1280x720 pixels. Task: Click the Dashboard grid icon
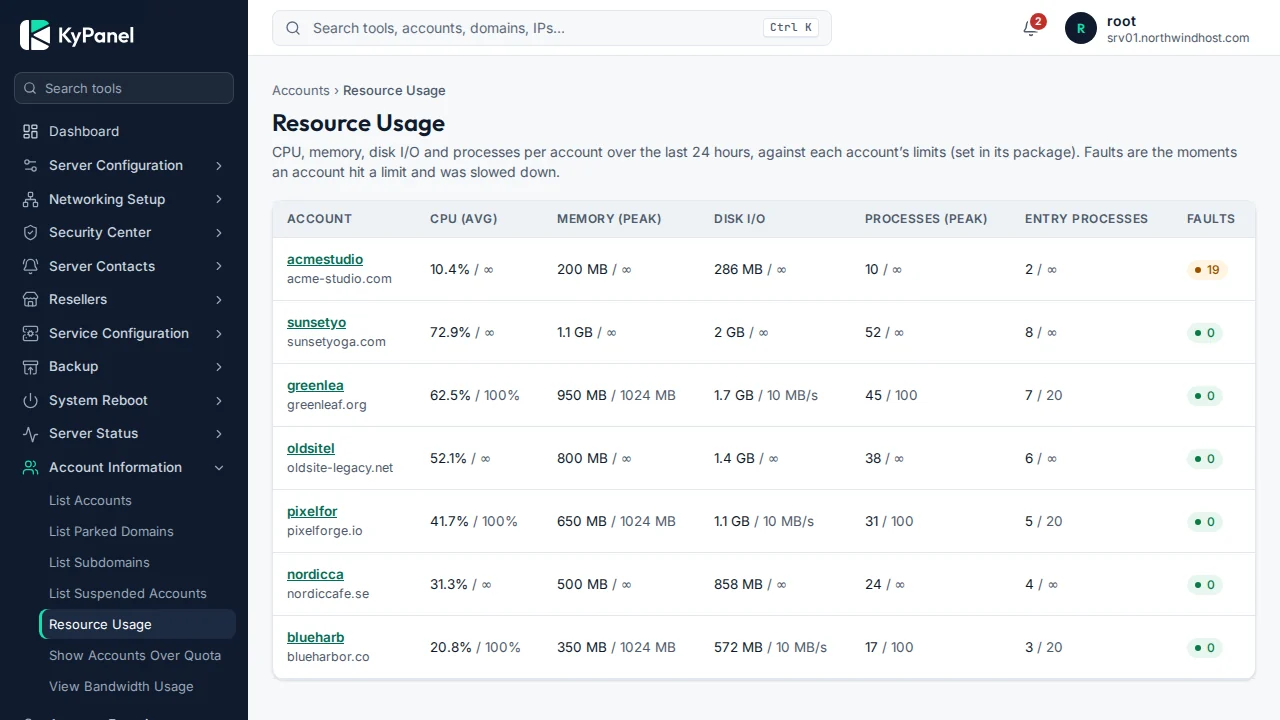pyautogui.click(x=30, y=131)
